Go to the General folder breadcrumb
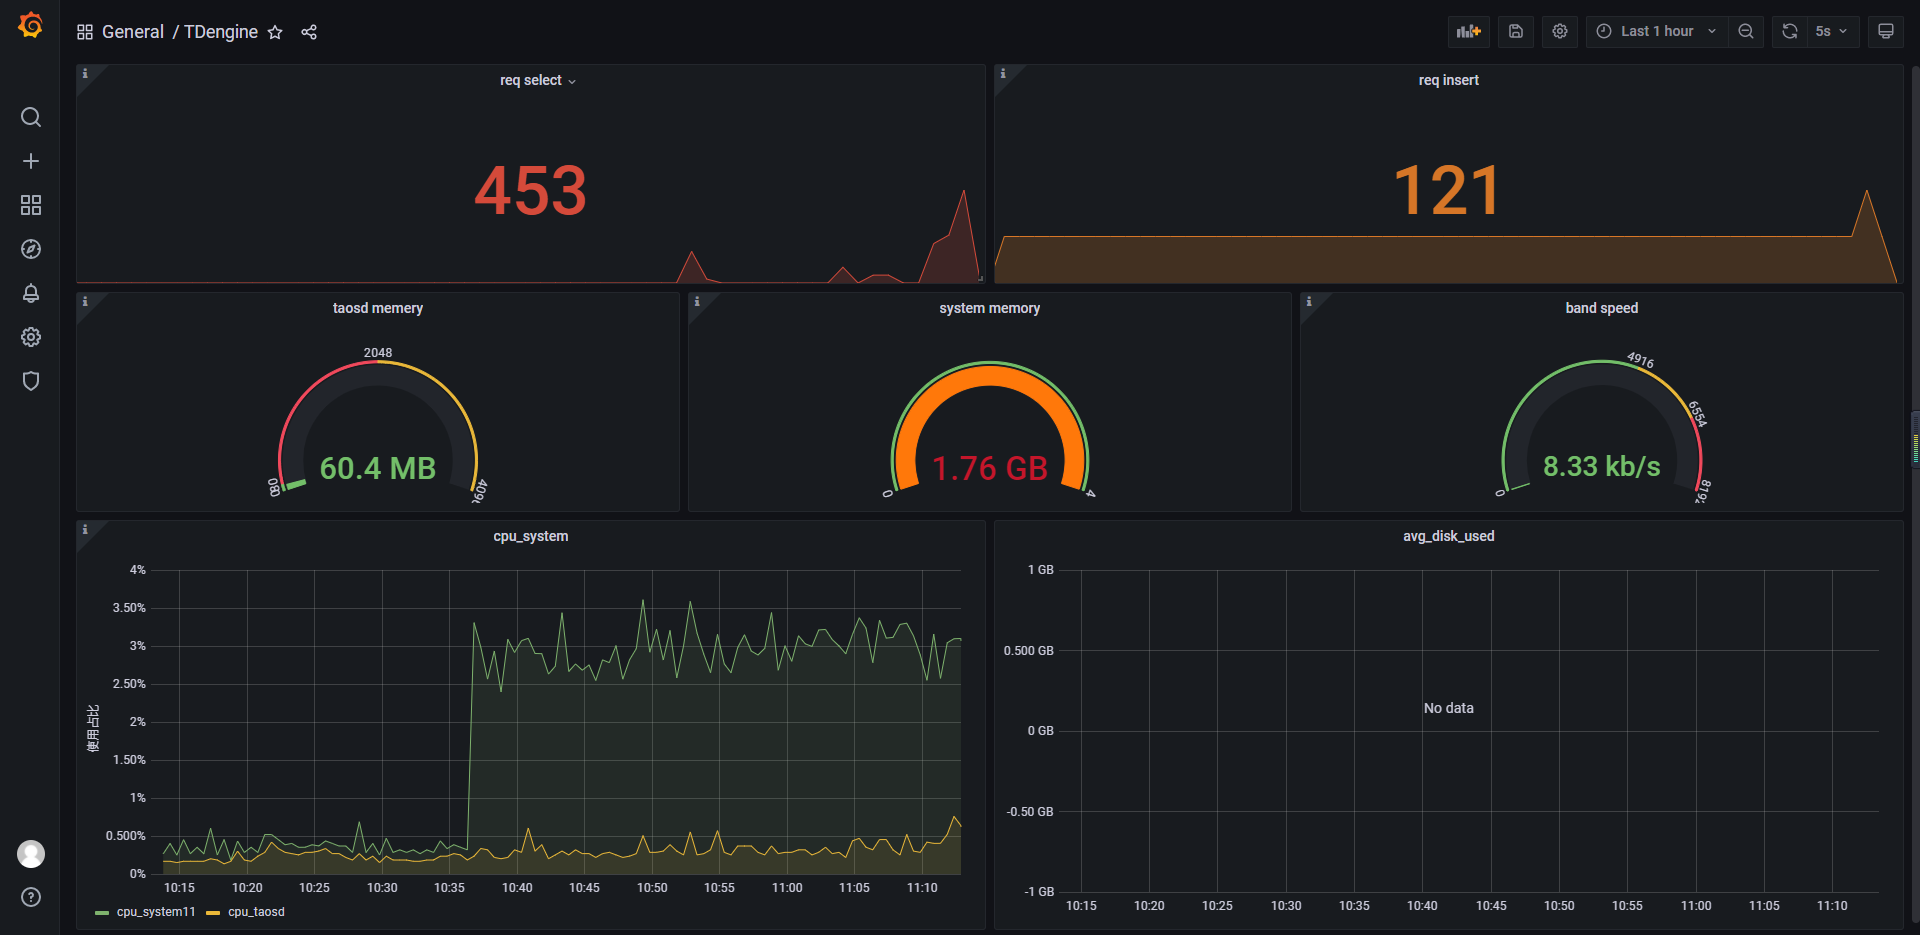Image resolution: width=1920 pixels, height=935 pixels. [133, 32]
